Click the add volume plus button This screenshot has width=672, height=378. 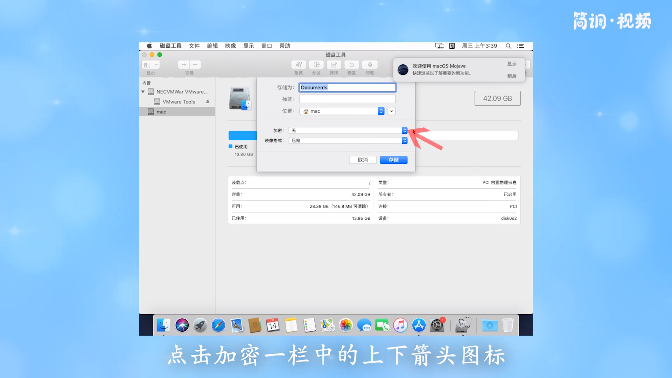click(184, 65)
